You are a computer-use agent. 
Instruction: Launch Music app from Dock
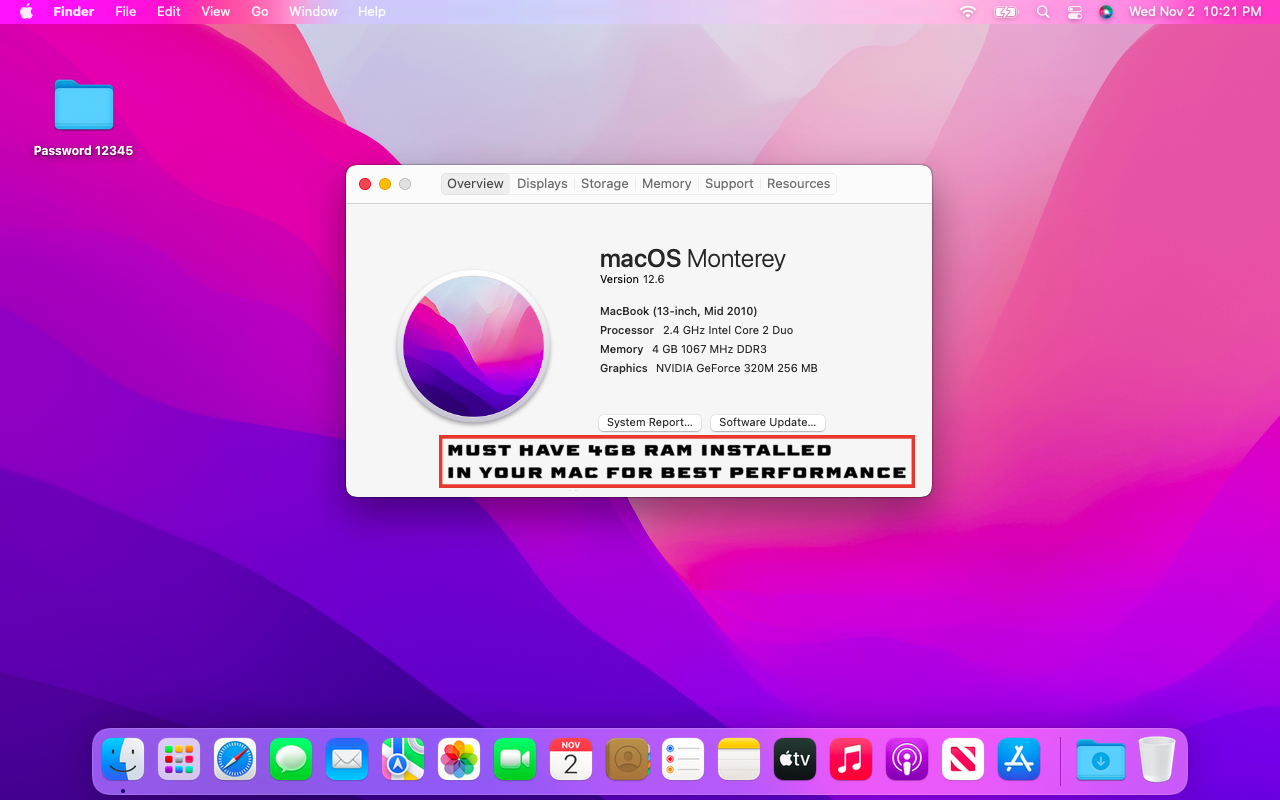click(851, 760)
